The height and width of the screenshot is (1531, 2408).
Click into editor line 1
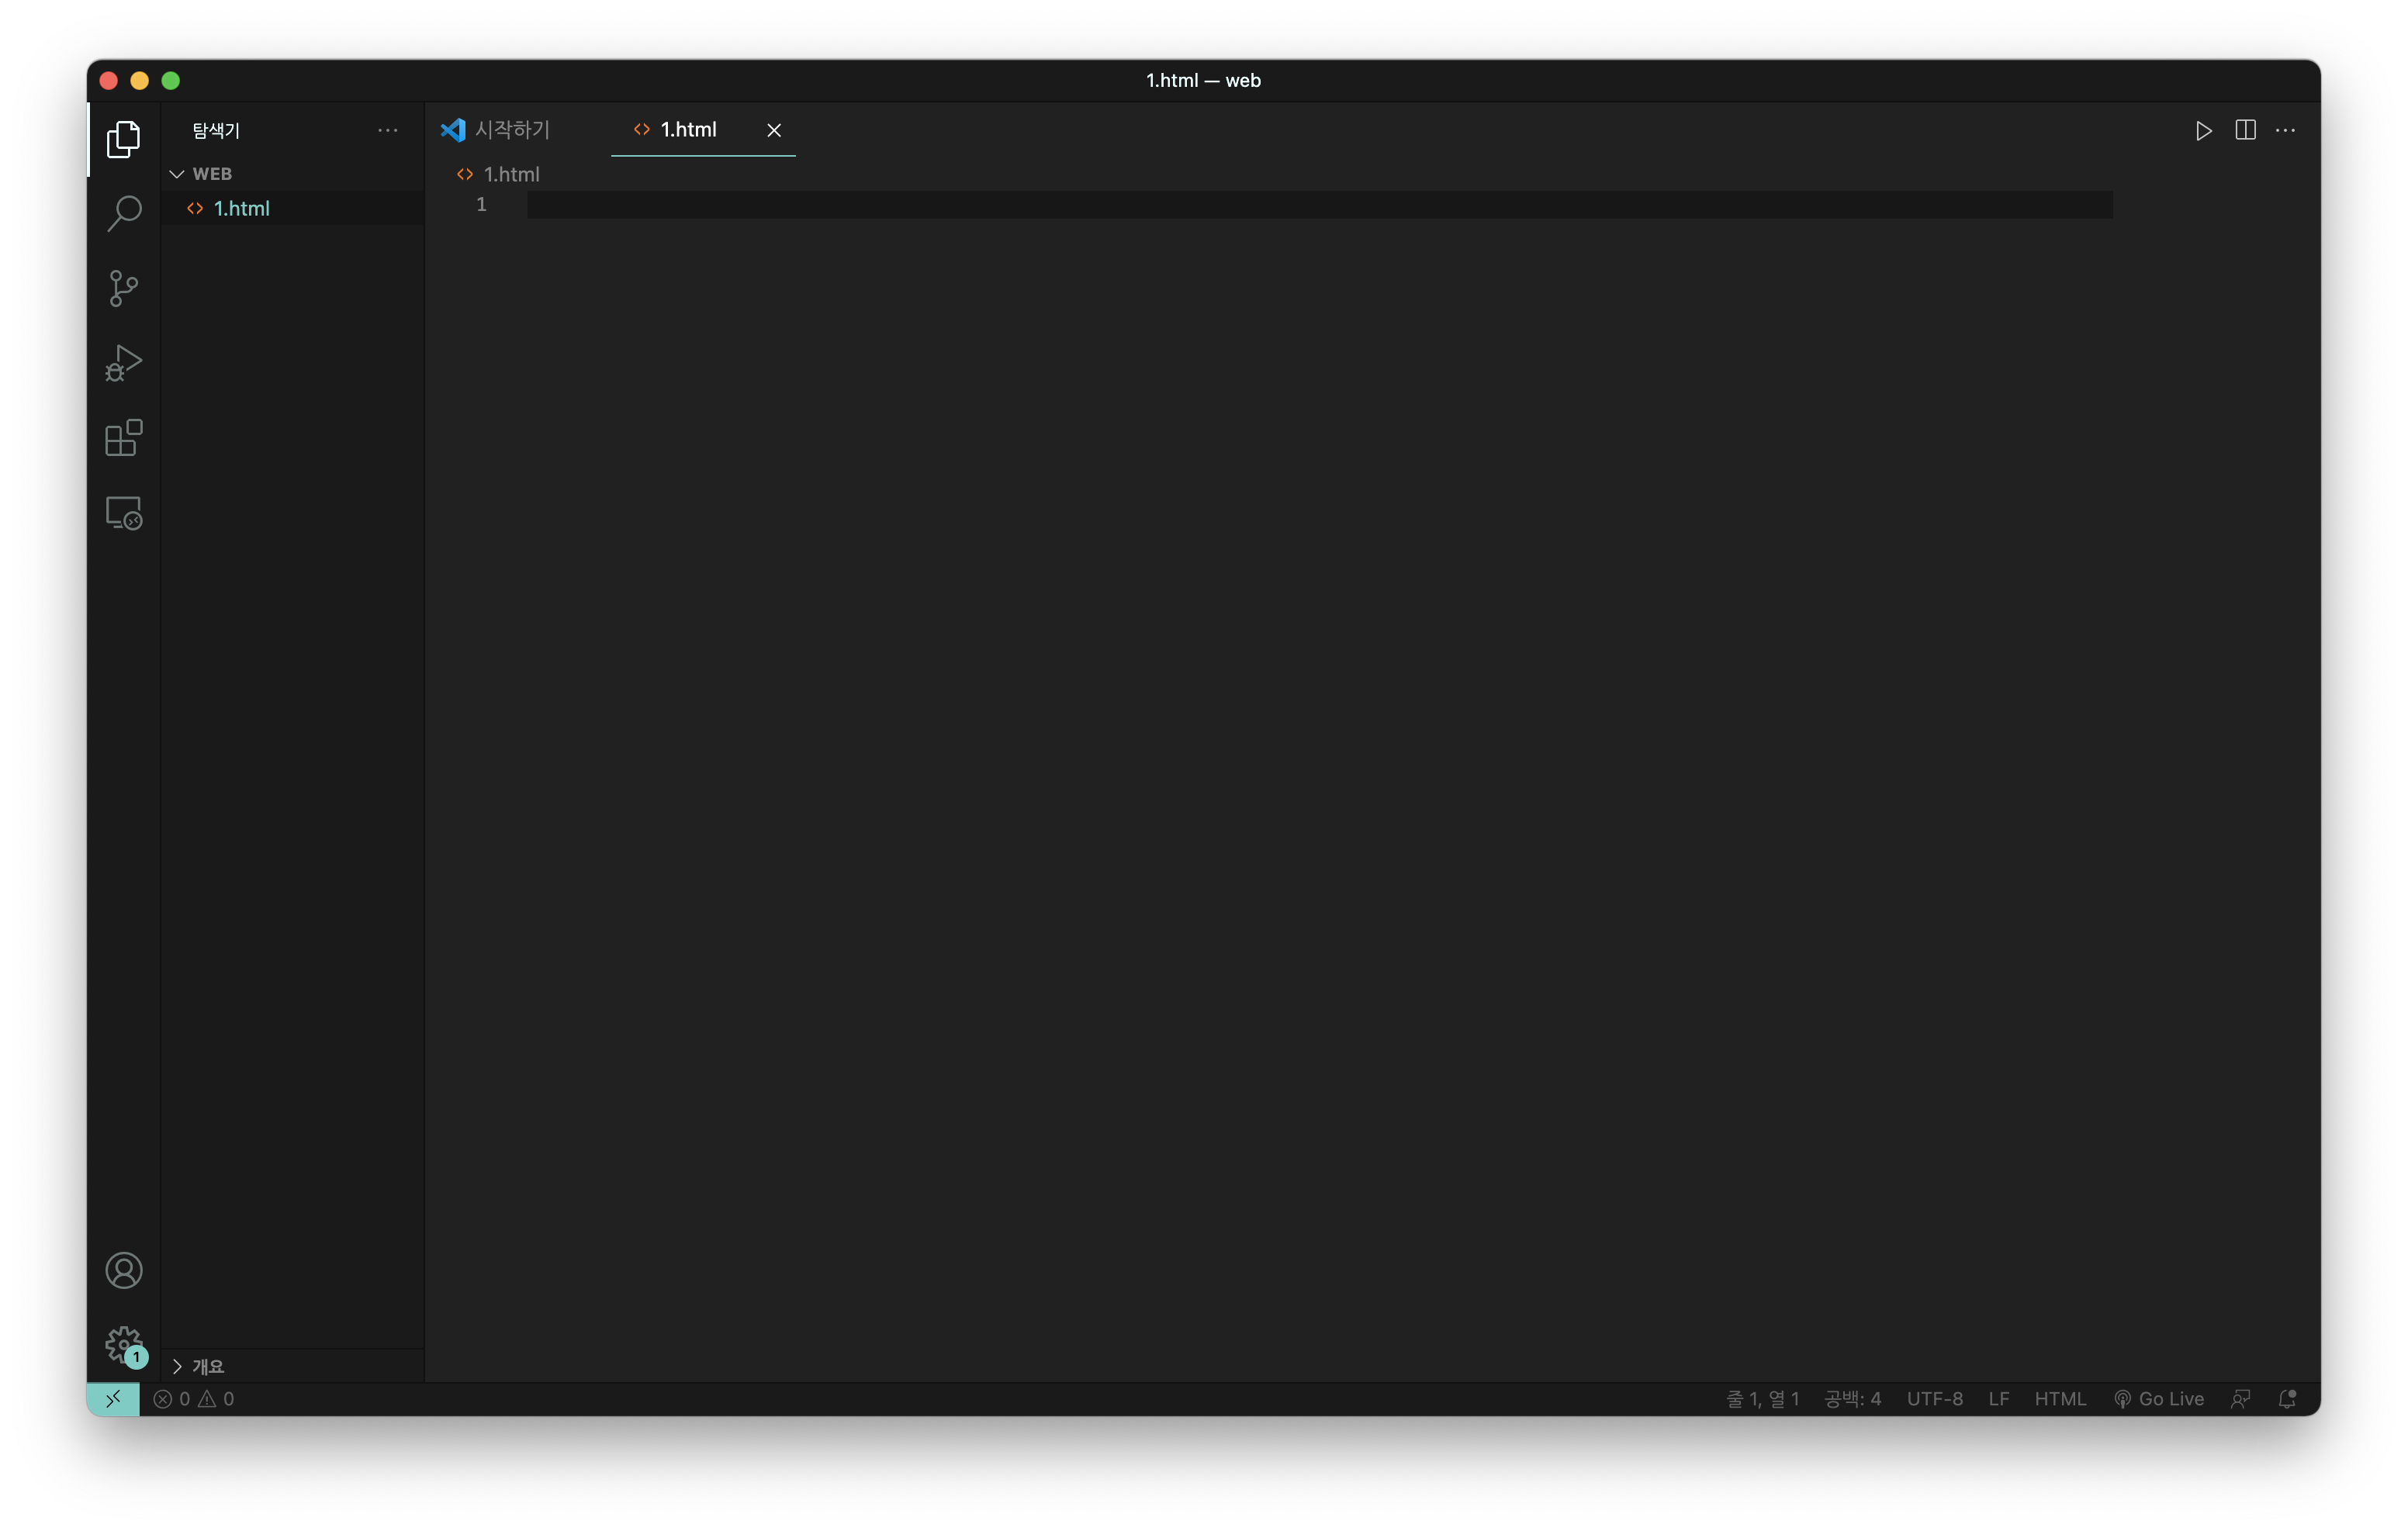pyautogui.click(x=1300, y=205)
